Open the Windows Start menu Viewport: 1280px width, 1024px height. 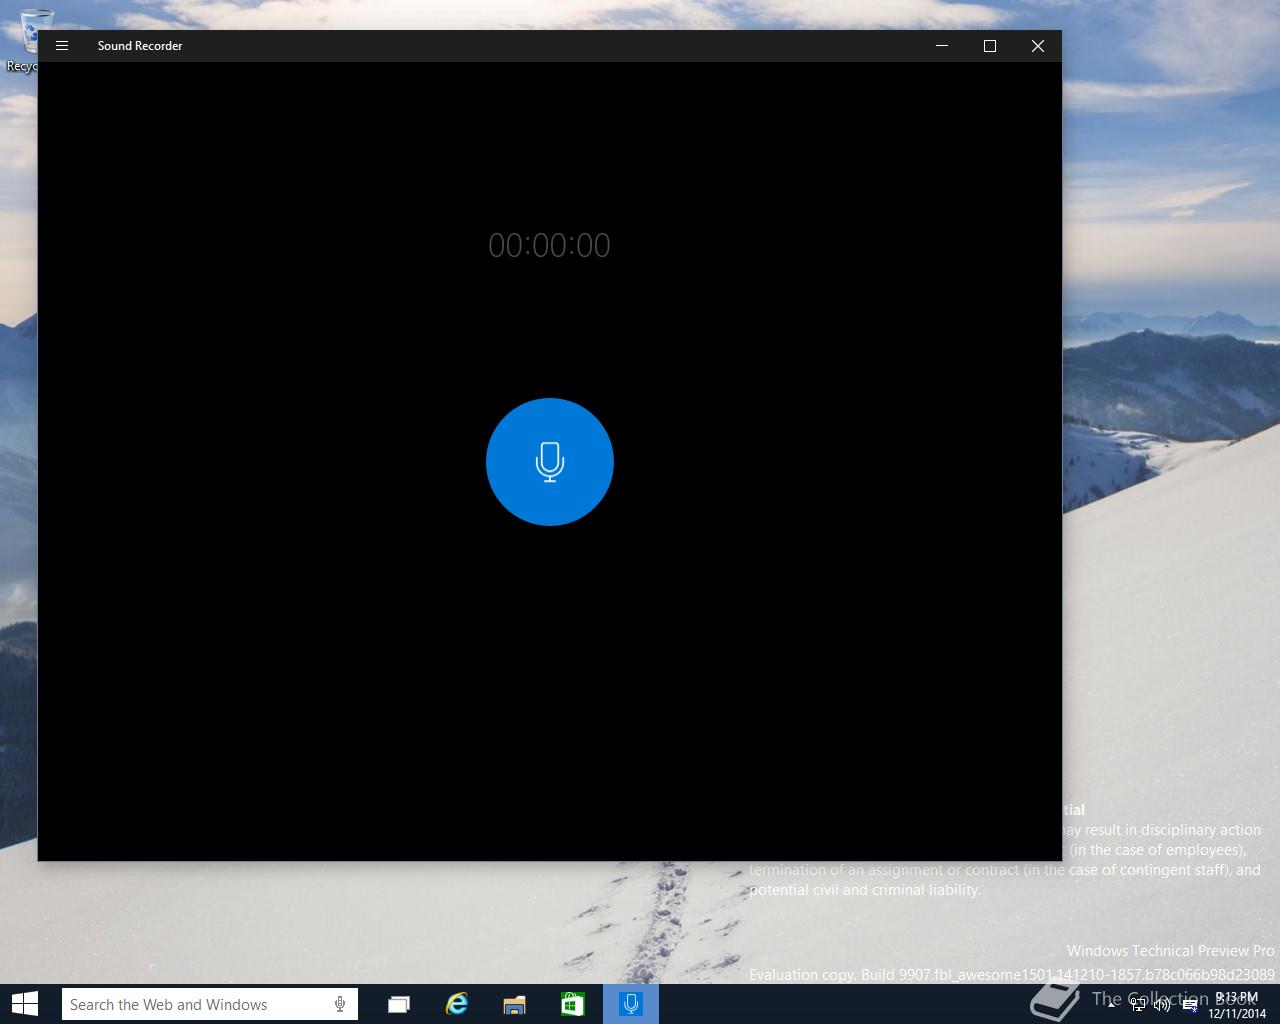point(25,1004)
